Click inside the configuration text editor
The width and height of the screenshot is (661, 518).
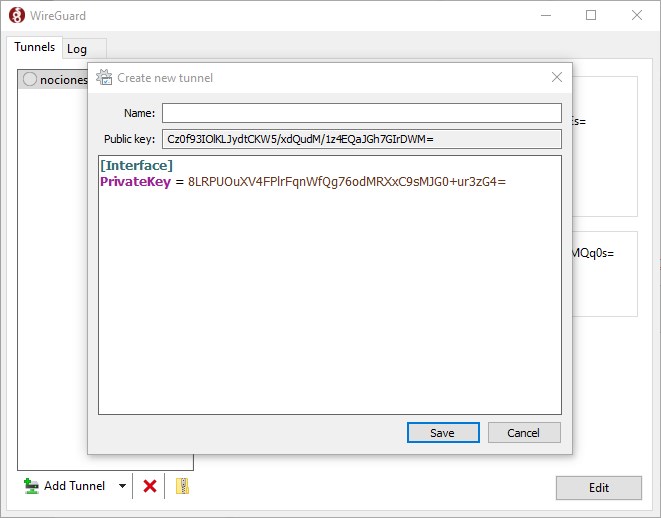click(x=330, y=285)
